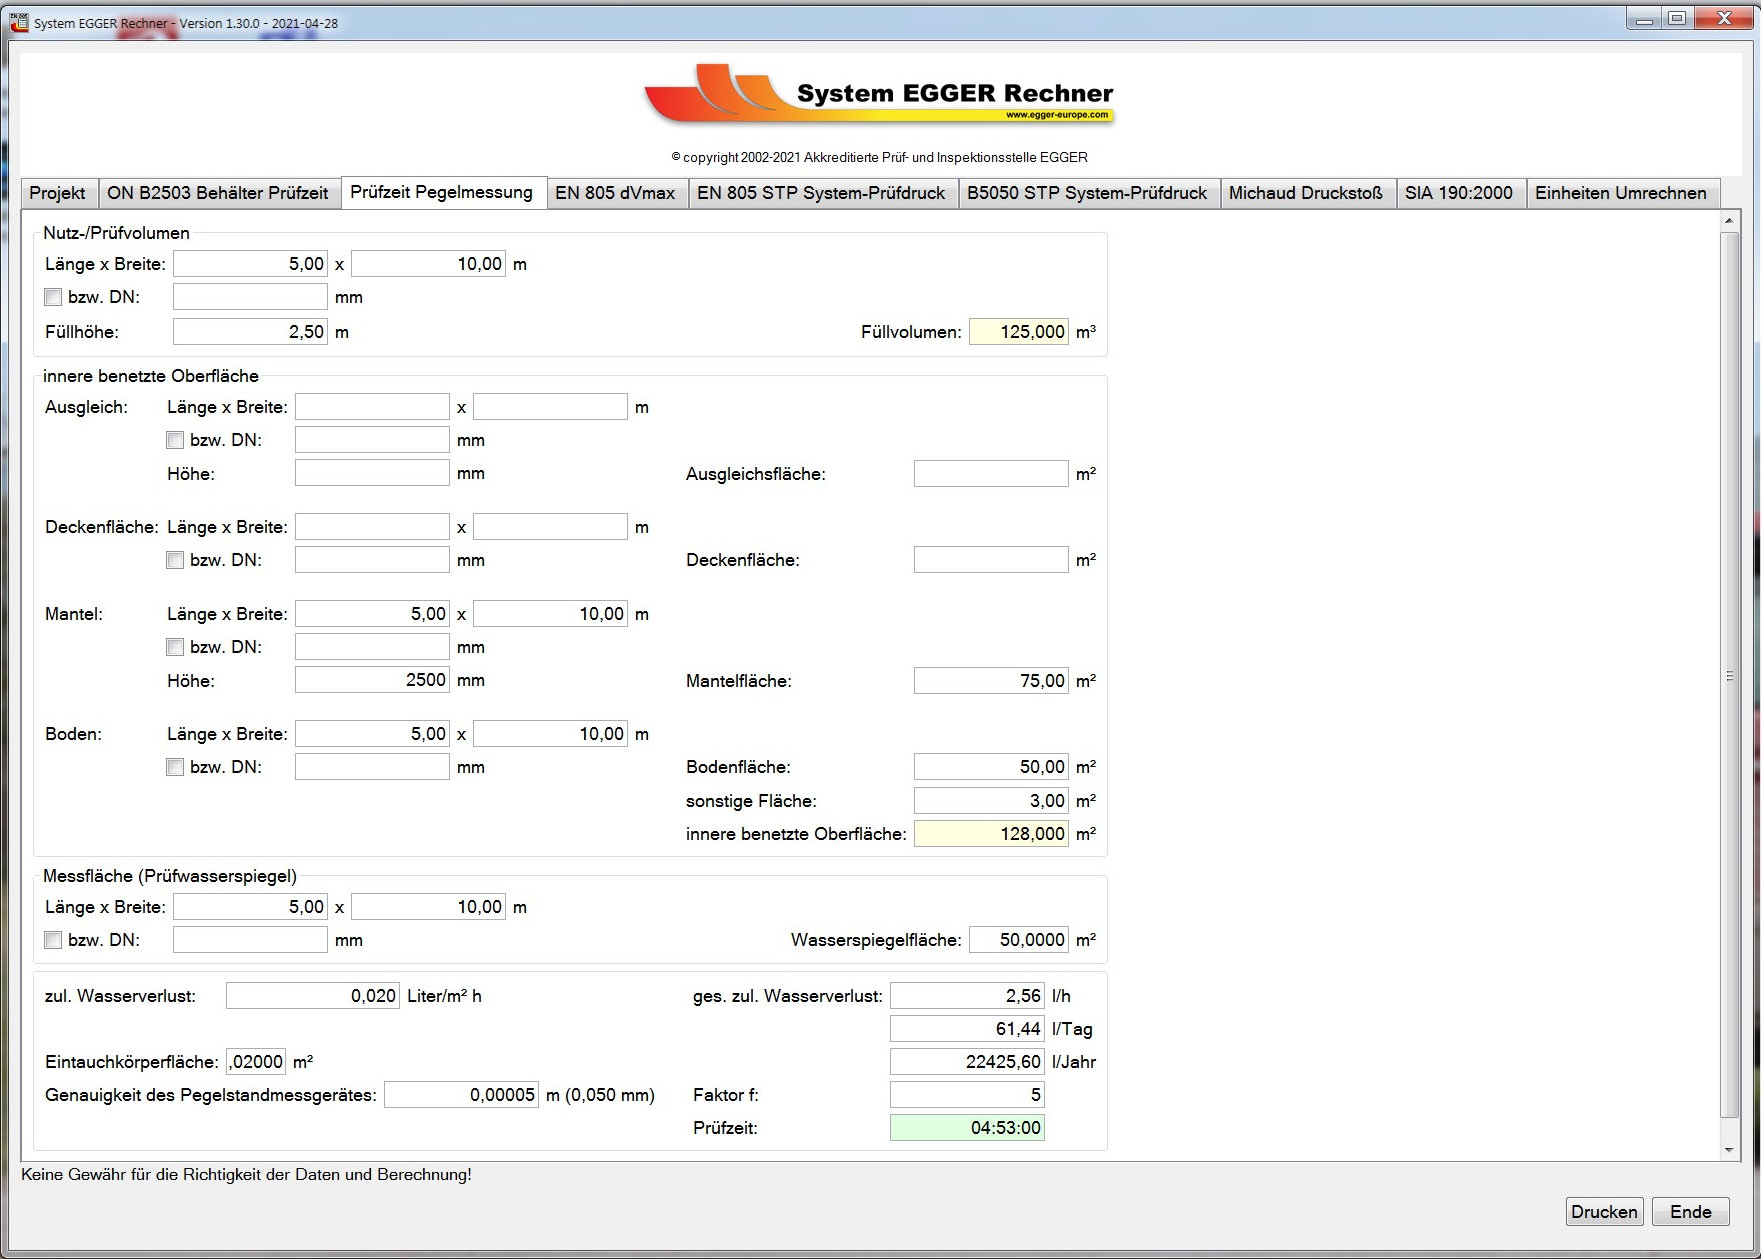Toggle bzw. DN checkbox for Mantel

tap(175, 647)
